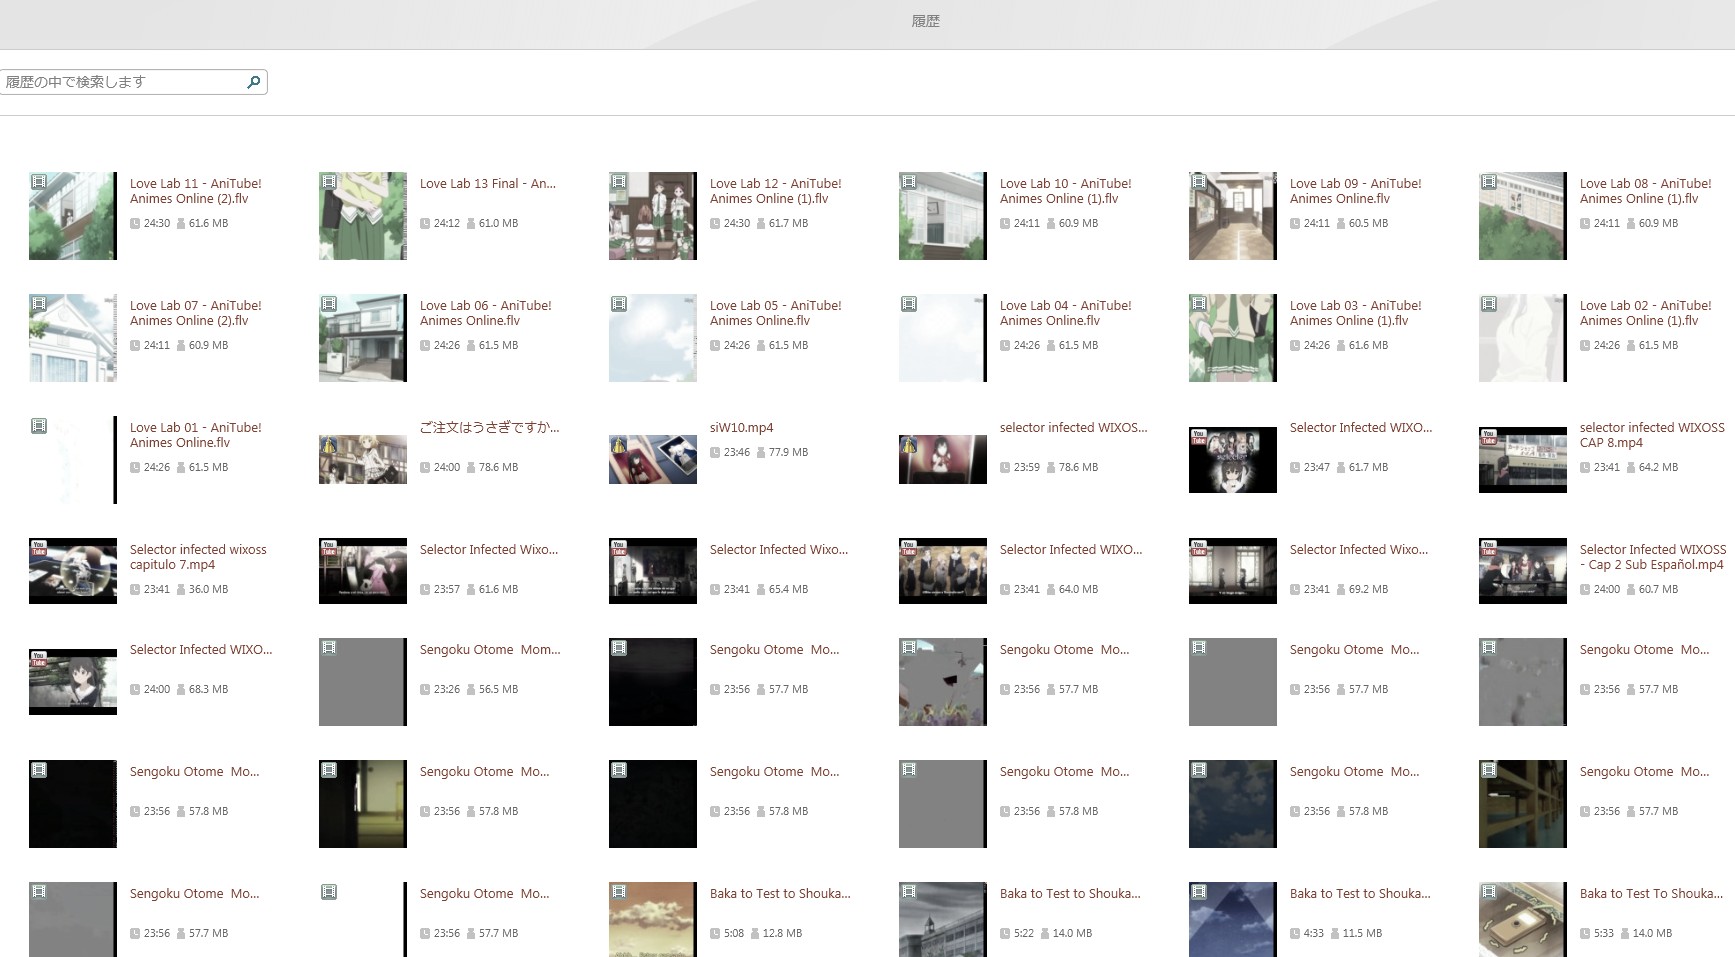Viewport: 1735px width, 957px height.
Task: Click the 5:22 duration text
Action: click(x=1025, y=934)
